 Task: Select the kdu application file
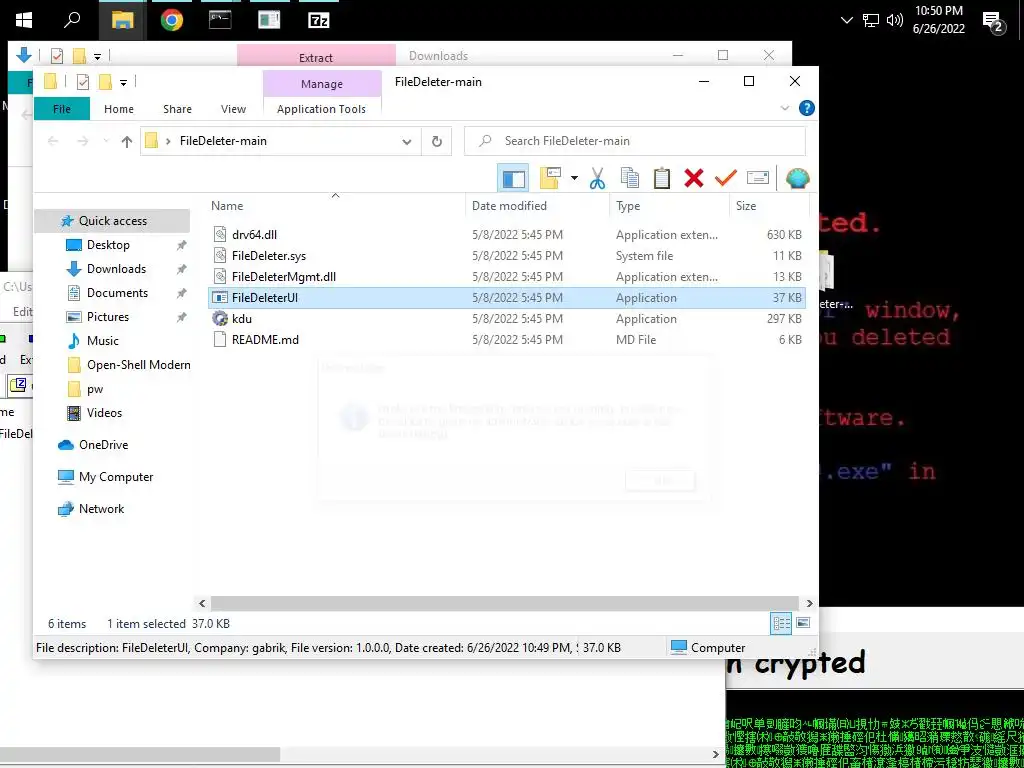point(507,319)
